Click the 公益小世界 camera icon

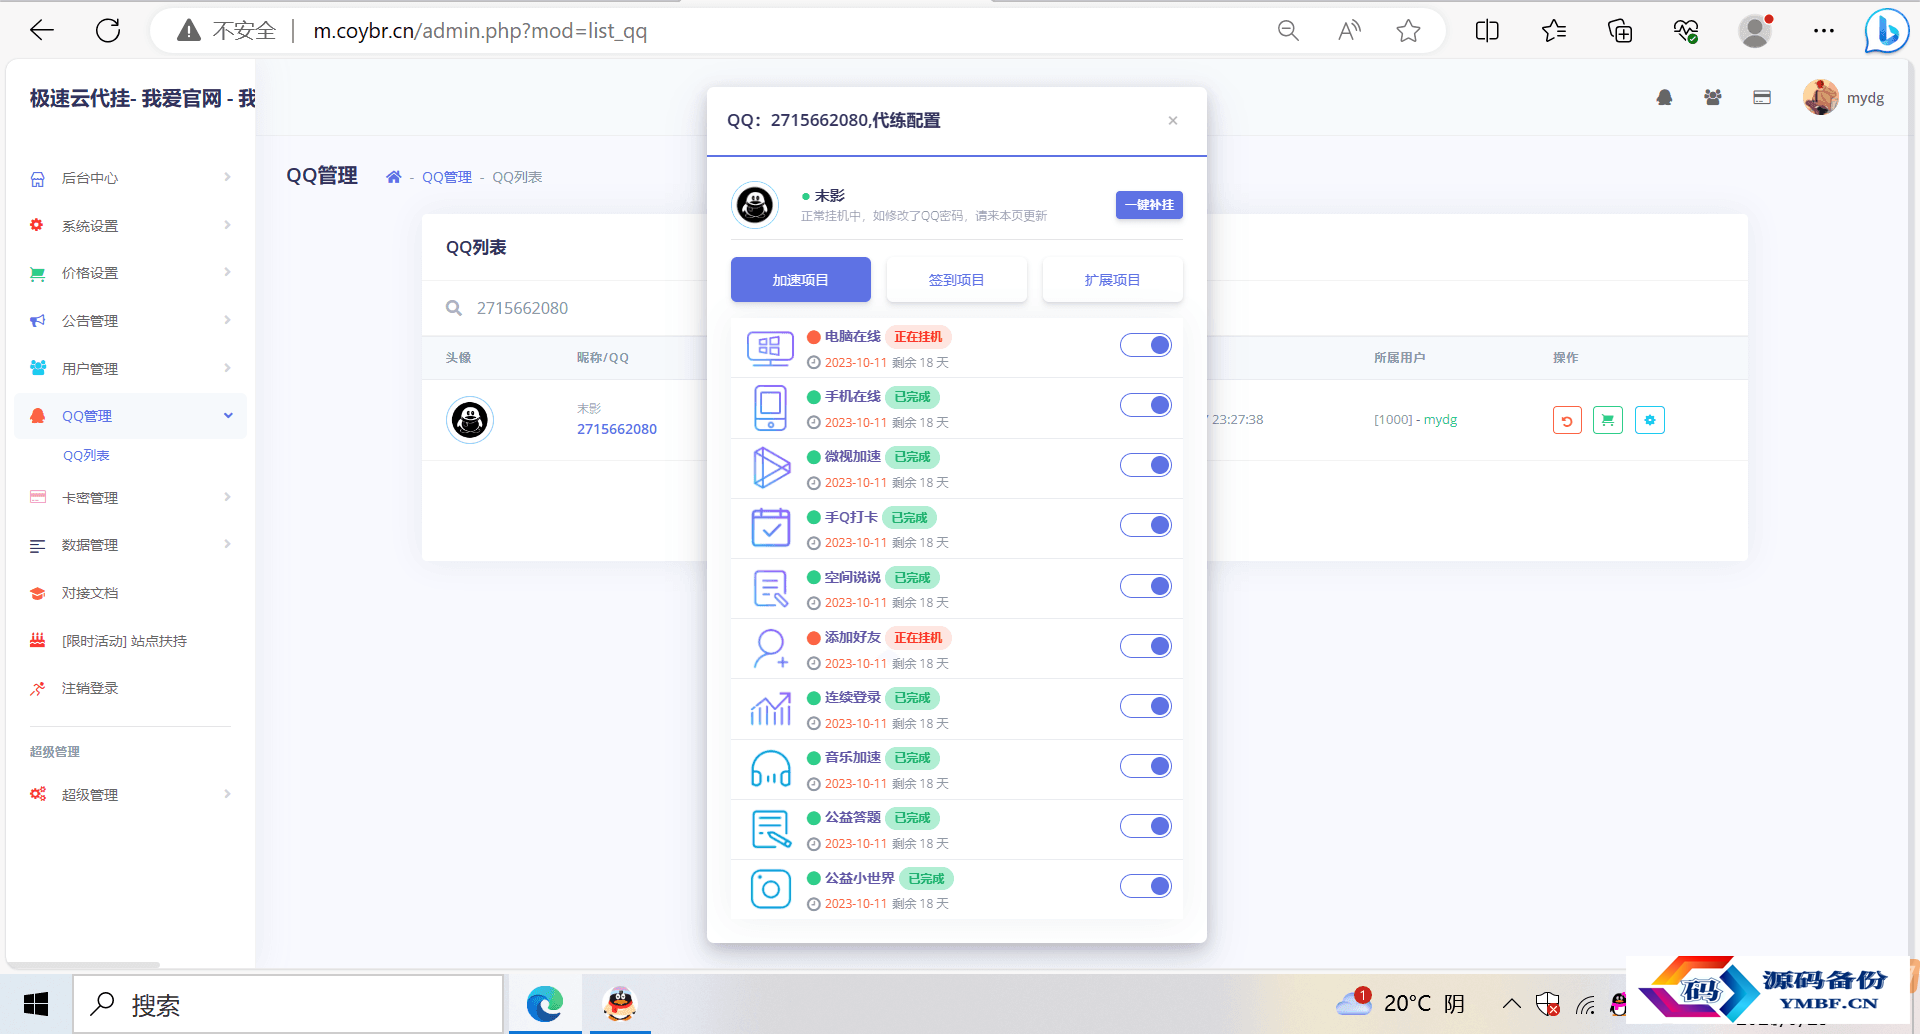pos(770,889)
